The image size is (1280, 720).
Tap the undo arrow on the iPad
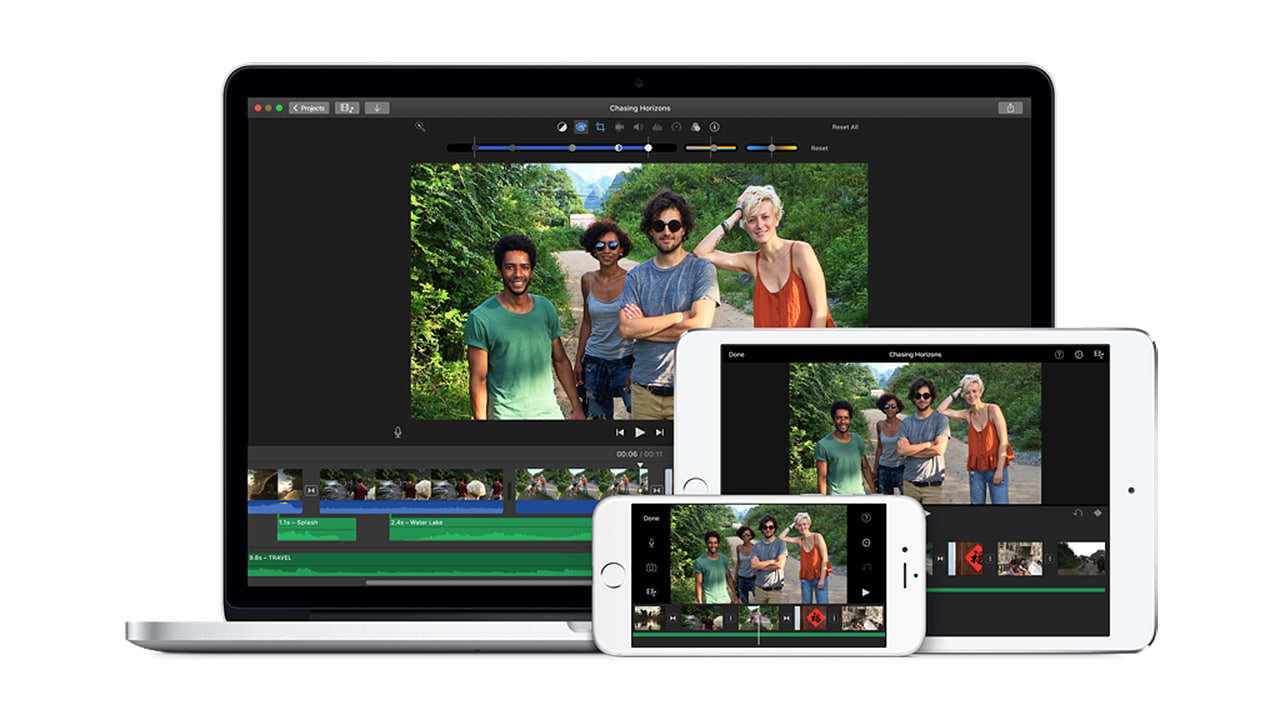tap(1078, 513)
